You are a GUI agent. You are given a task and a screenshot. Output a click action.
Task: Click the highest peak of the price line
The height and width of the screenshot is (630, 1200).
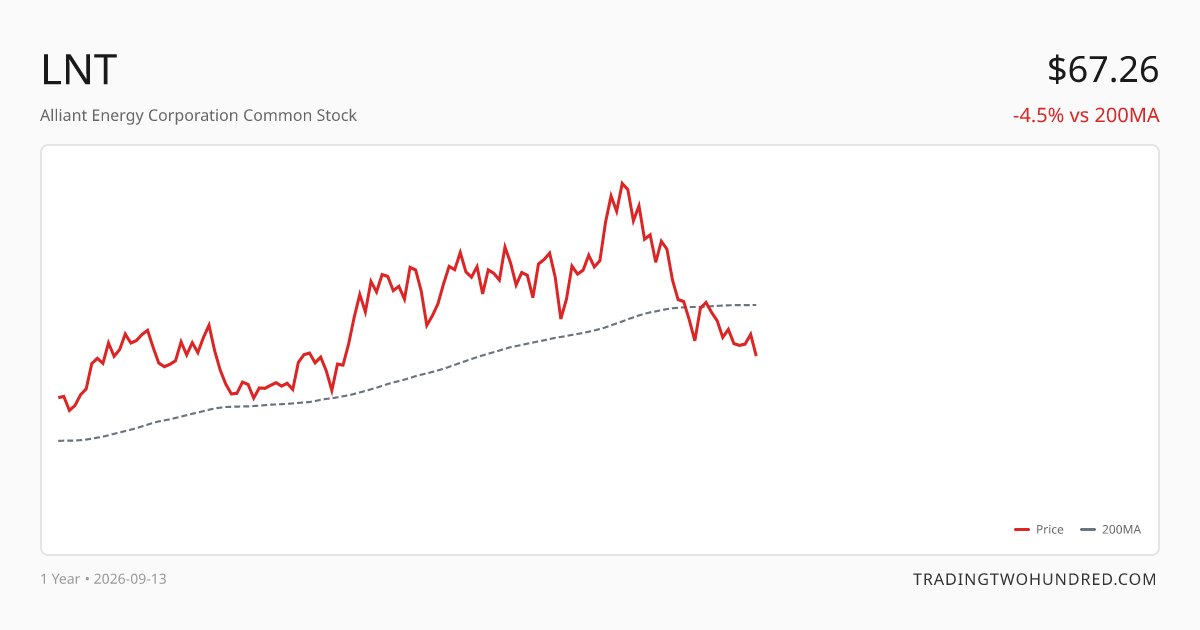pos(622,183)
